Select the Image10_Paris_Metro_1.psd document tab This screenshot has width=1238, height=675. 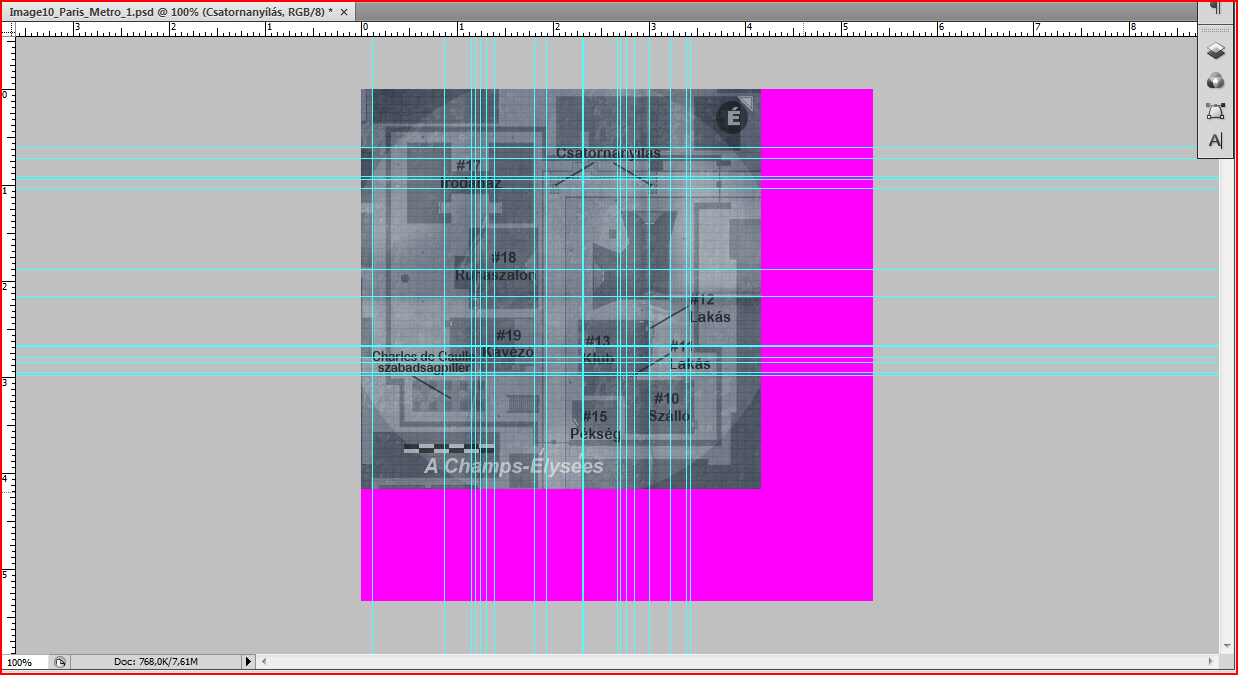170,12
